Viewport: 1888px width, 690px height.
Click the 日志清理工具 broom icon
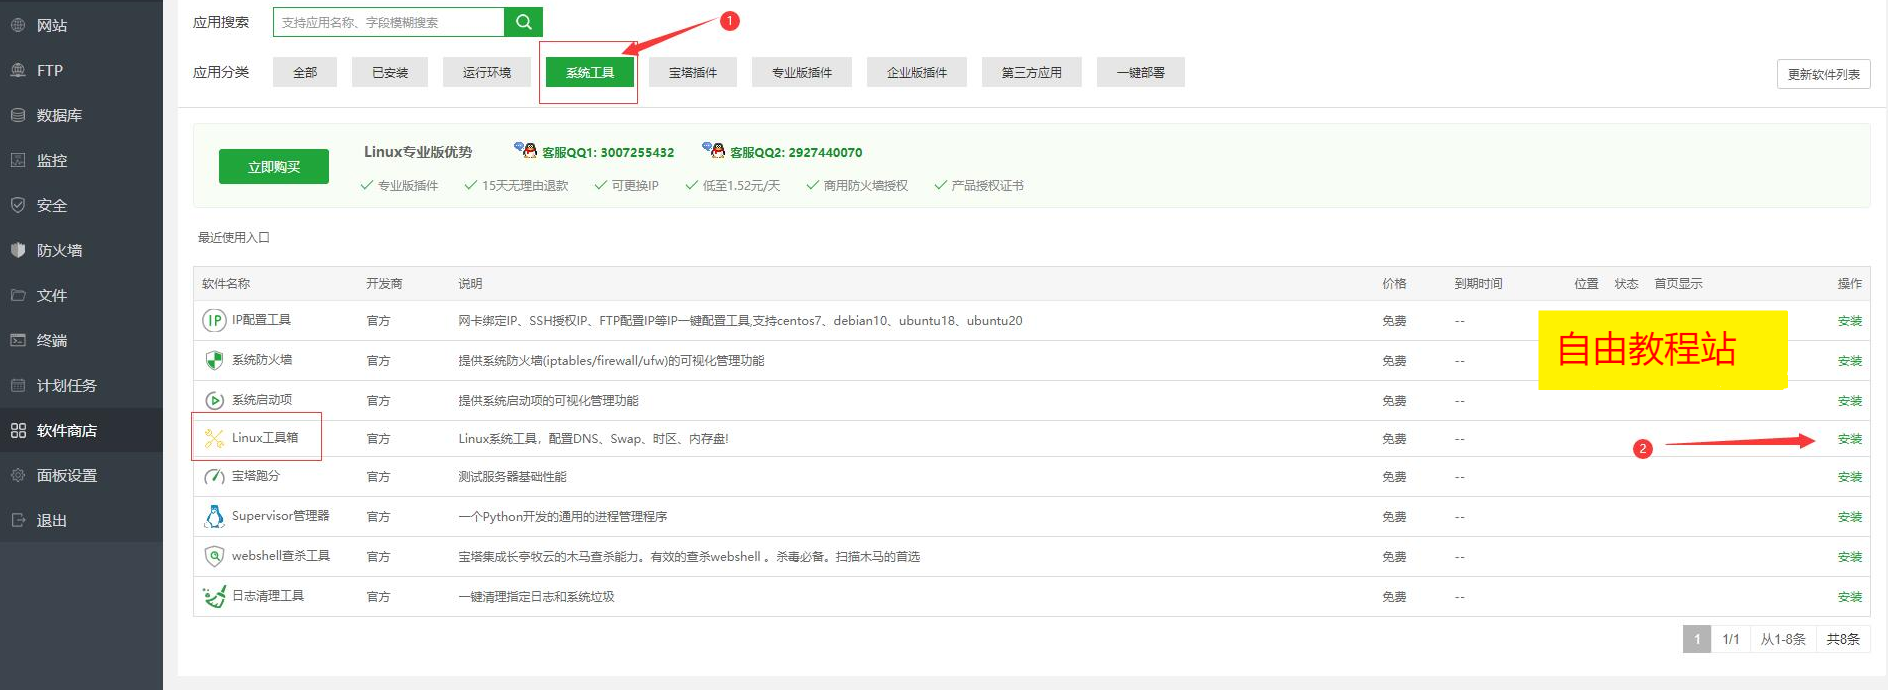point(214,597)
